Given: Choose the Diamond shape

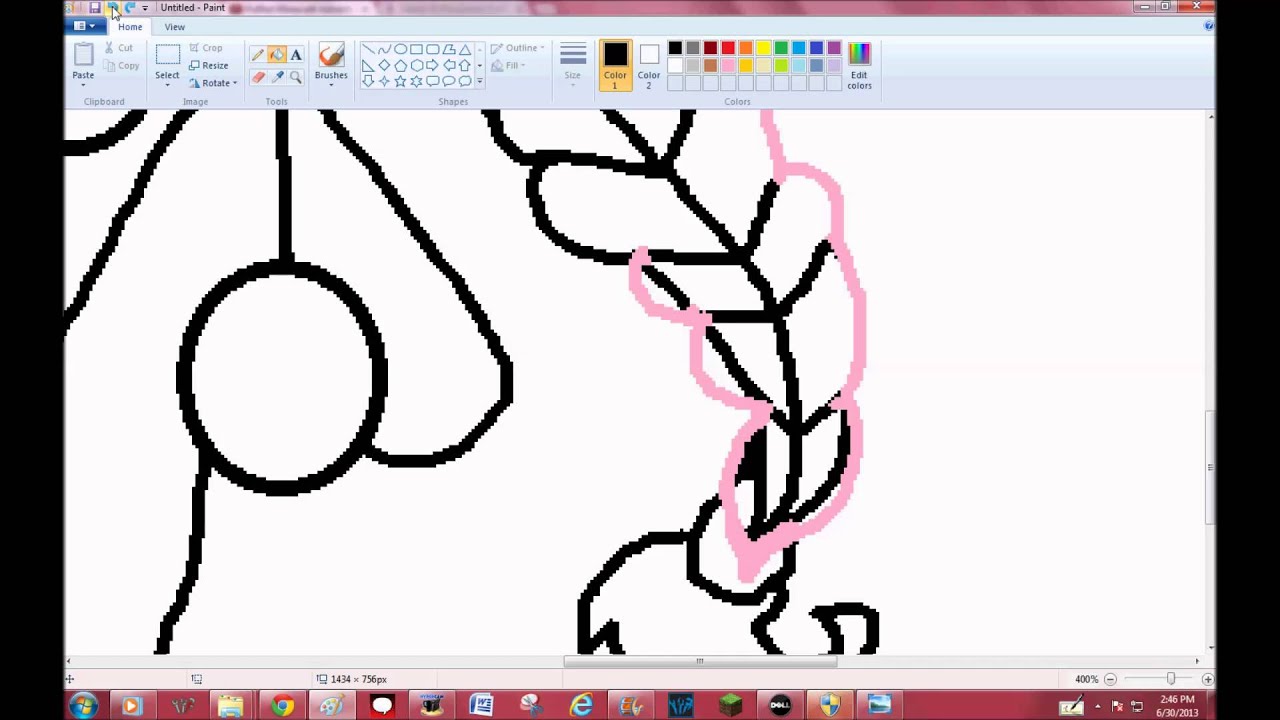Looking at the screenshot, I should tap(384, 65).
